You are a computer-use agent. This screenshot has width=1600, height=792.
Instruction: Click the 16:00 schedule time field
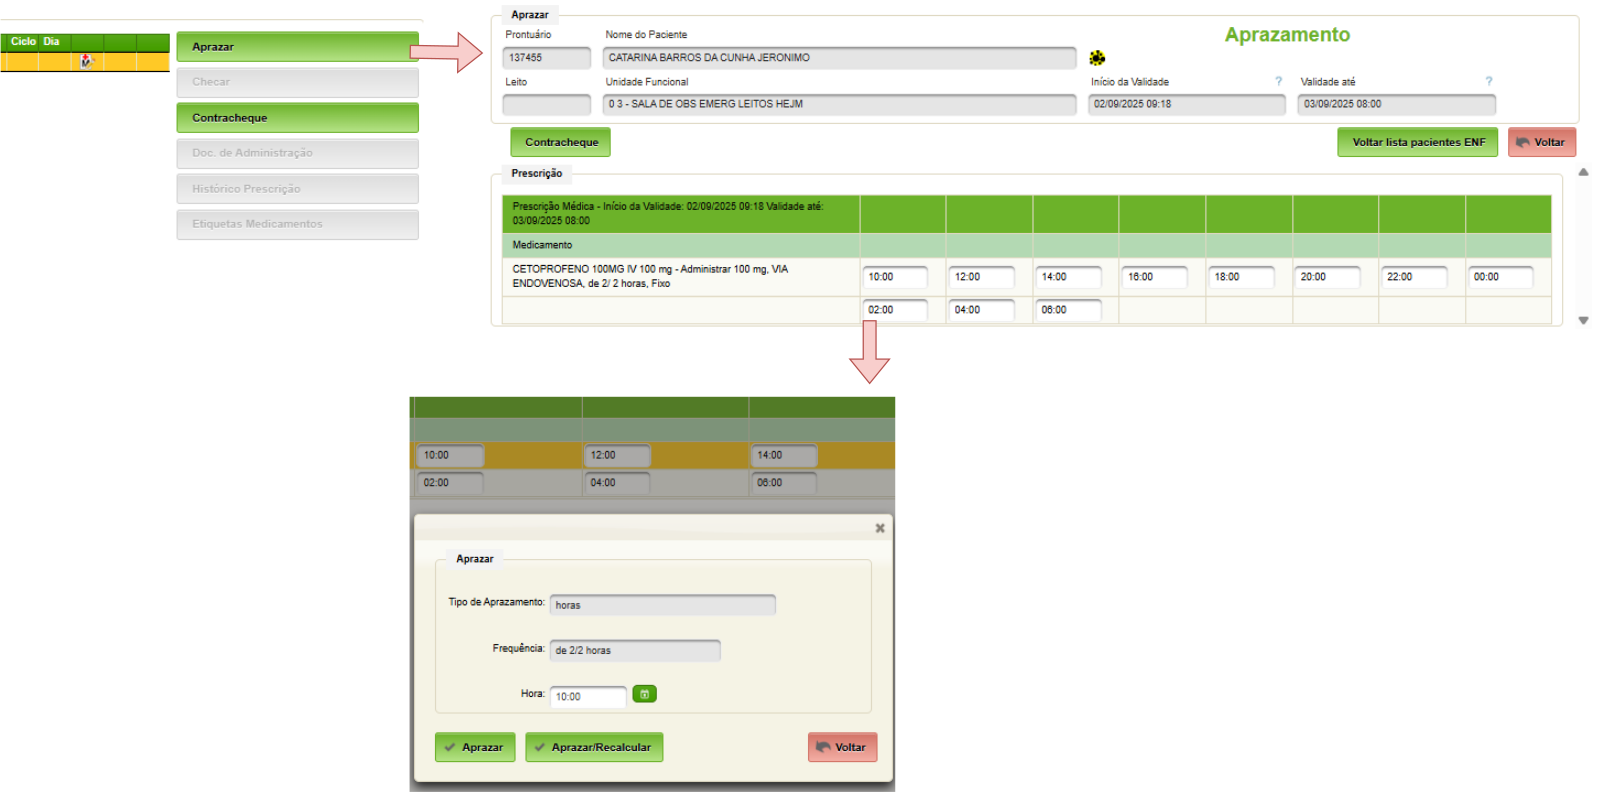coord(1153,277)
